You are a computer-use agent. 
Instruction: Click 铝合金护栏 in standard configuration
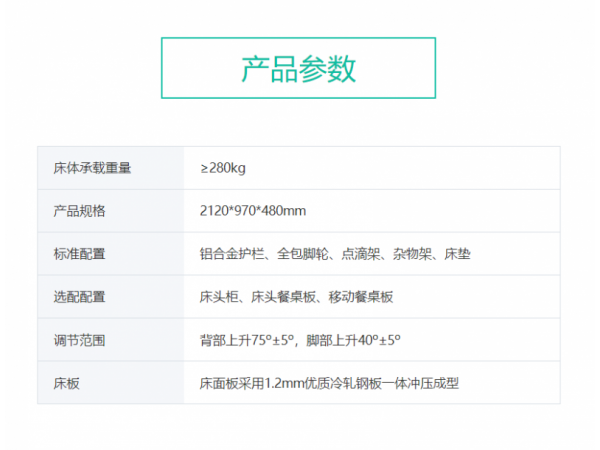tap(232, 254)
